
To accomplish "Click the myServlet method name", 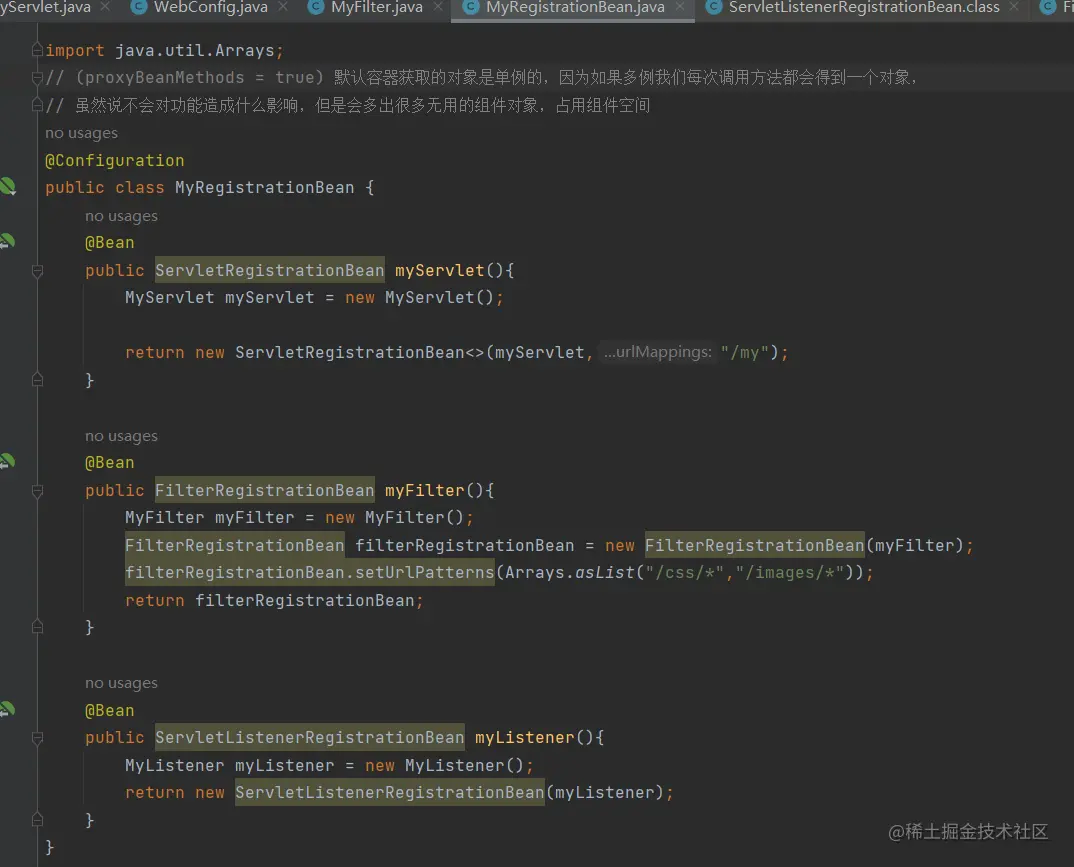I will click(440, 271).
